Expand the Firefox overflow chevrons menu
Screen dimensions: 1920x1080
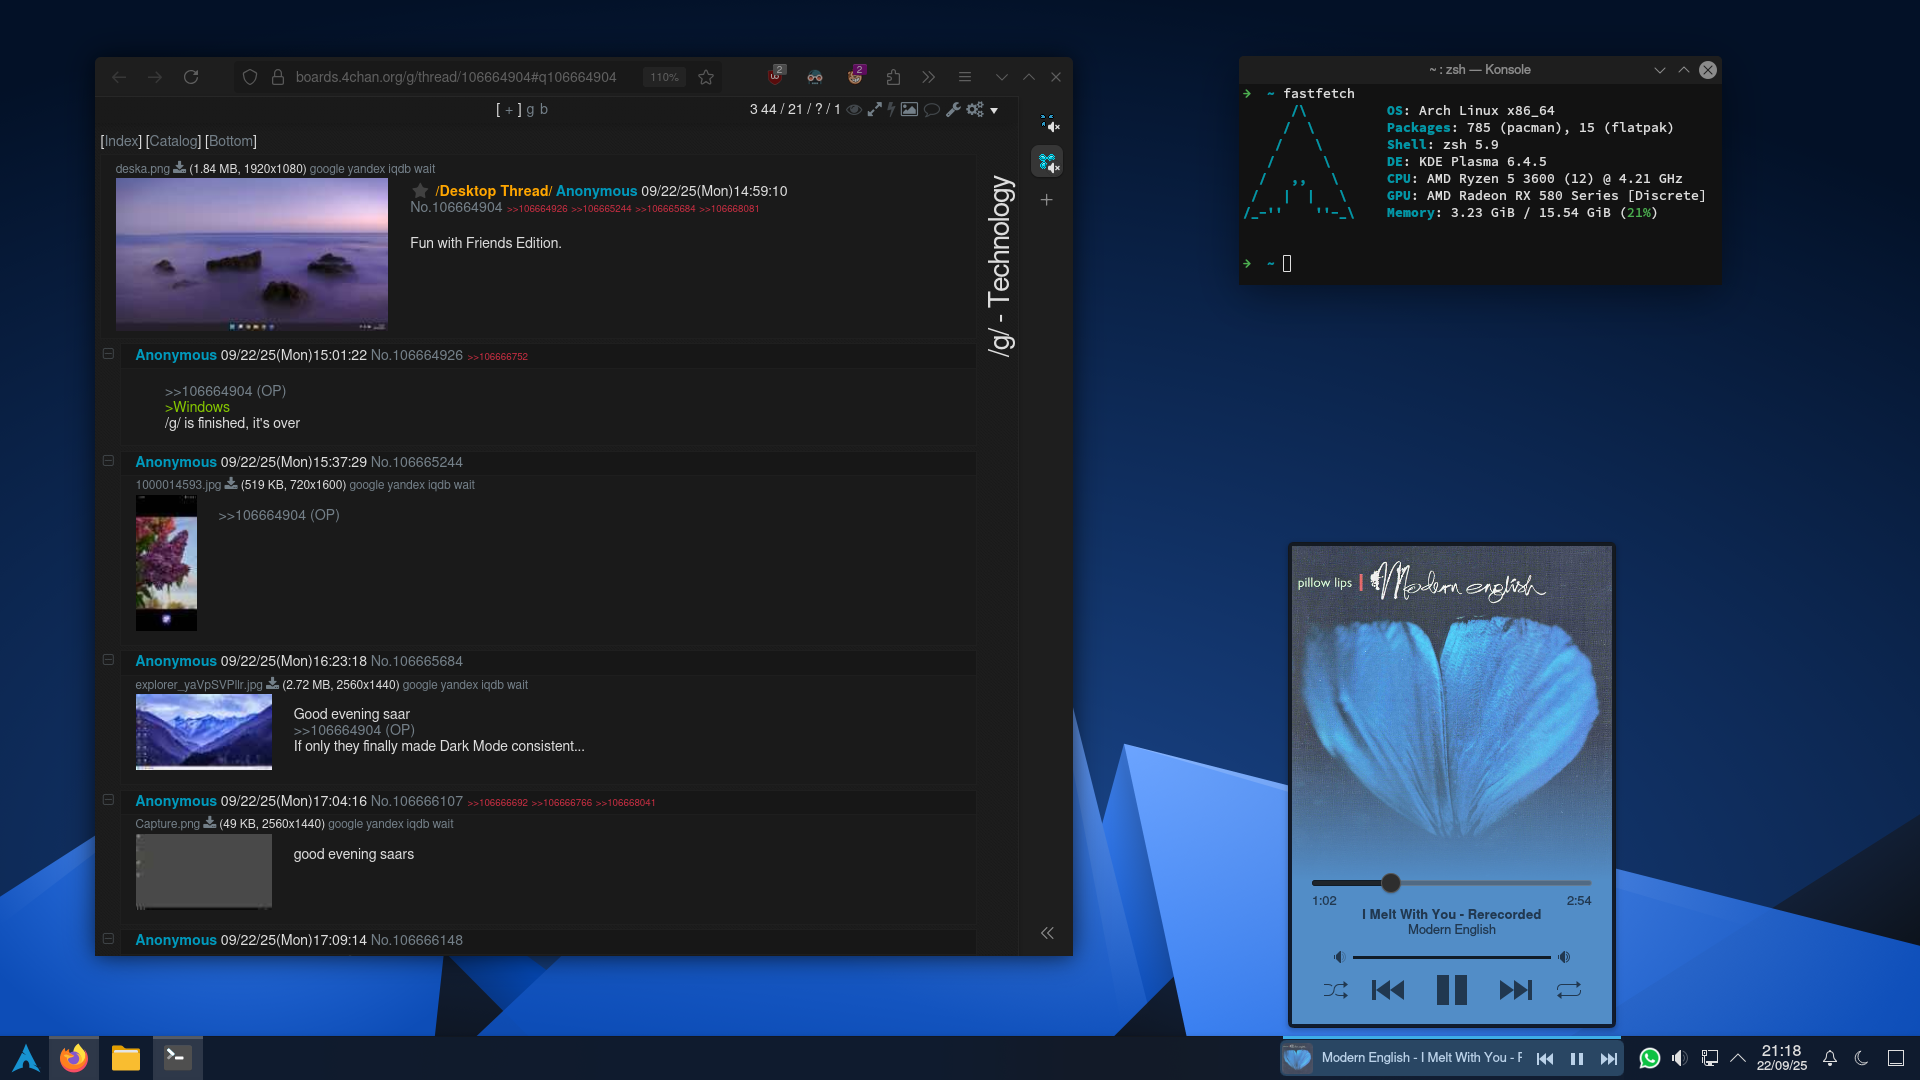coord(929,77)
